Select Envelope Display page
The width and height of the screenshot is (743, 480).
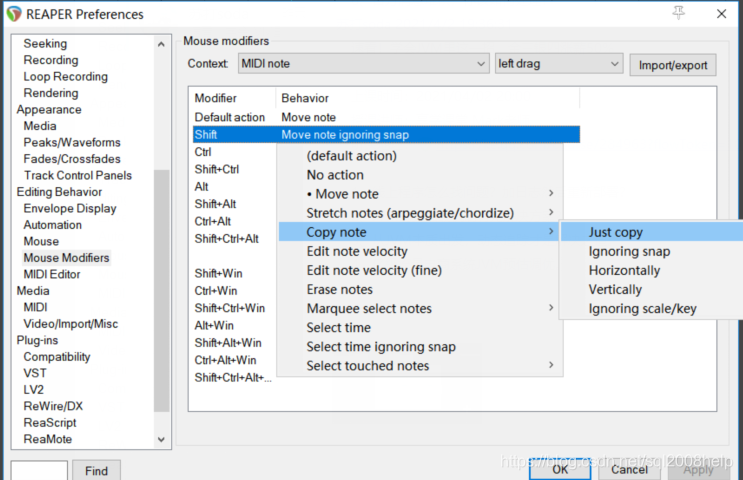70,208
